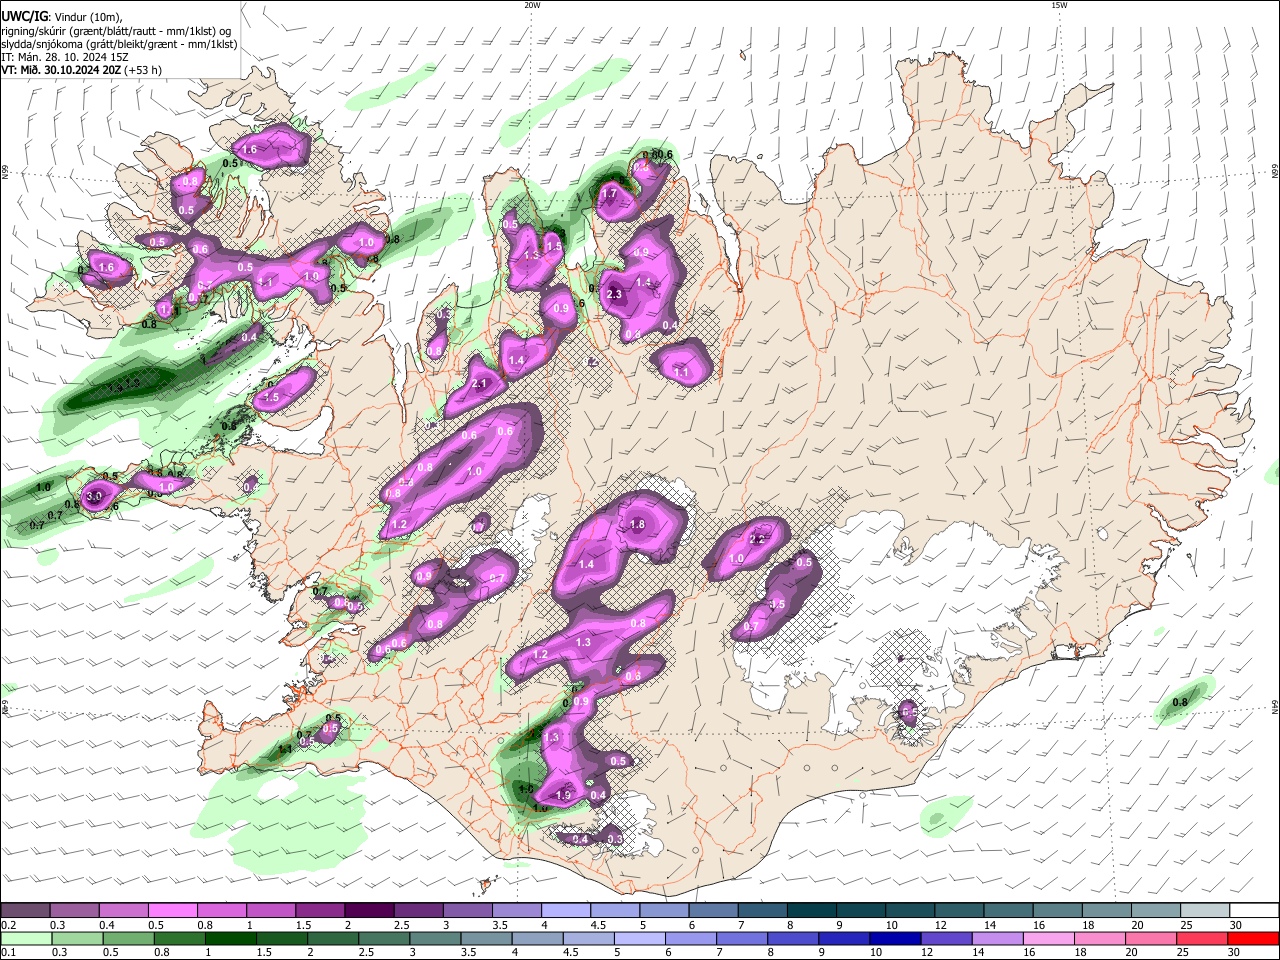Click the 'VT: Mið. 30.10.2024 20Z' valid time
This screenshot has width=1280, height=960.
pyautogui.click(x=62, y=70)
